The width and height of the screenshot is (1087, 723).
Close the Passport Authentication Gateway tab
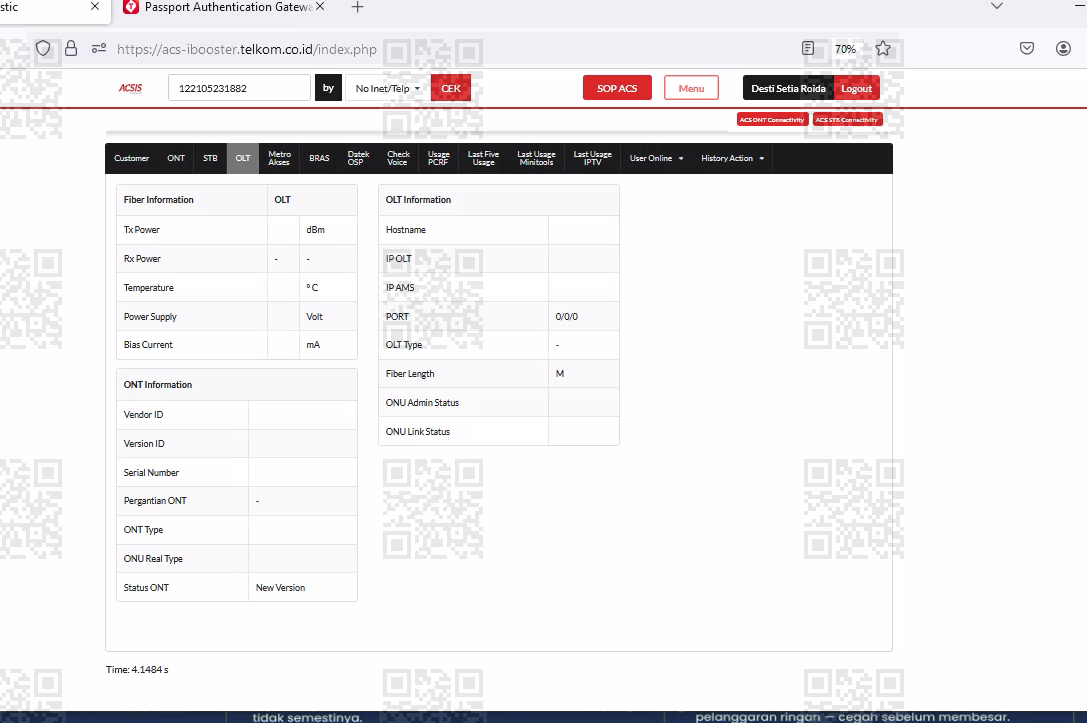(x=320, y=6)
